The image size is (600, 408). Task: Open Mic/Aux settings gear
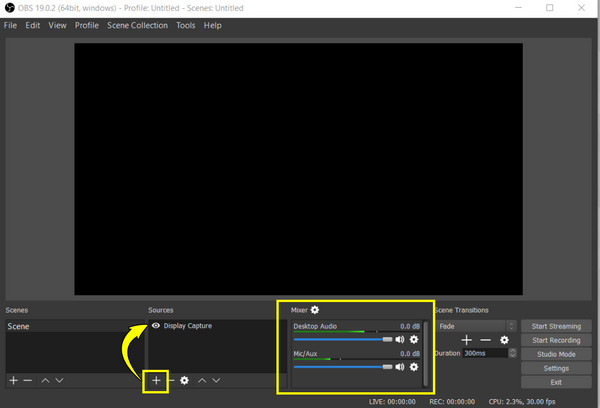coord(414,367)
